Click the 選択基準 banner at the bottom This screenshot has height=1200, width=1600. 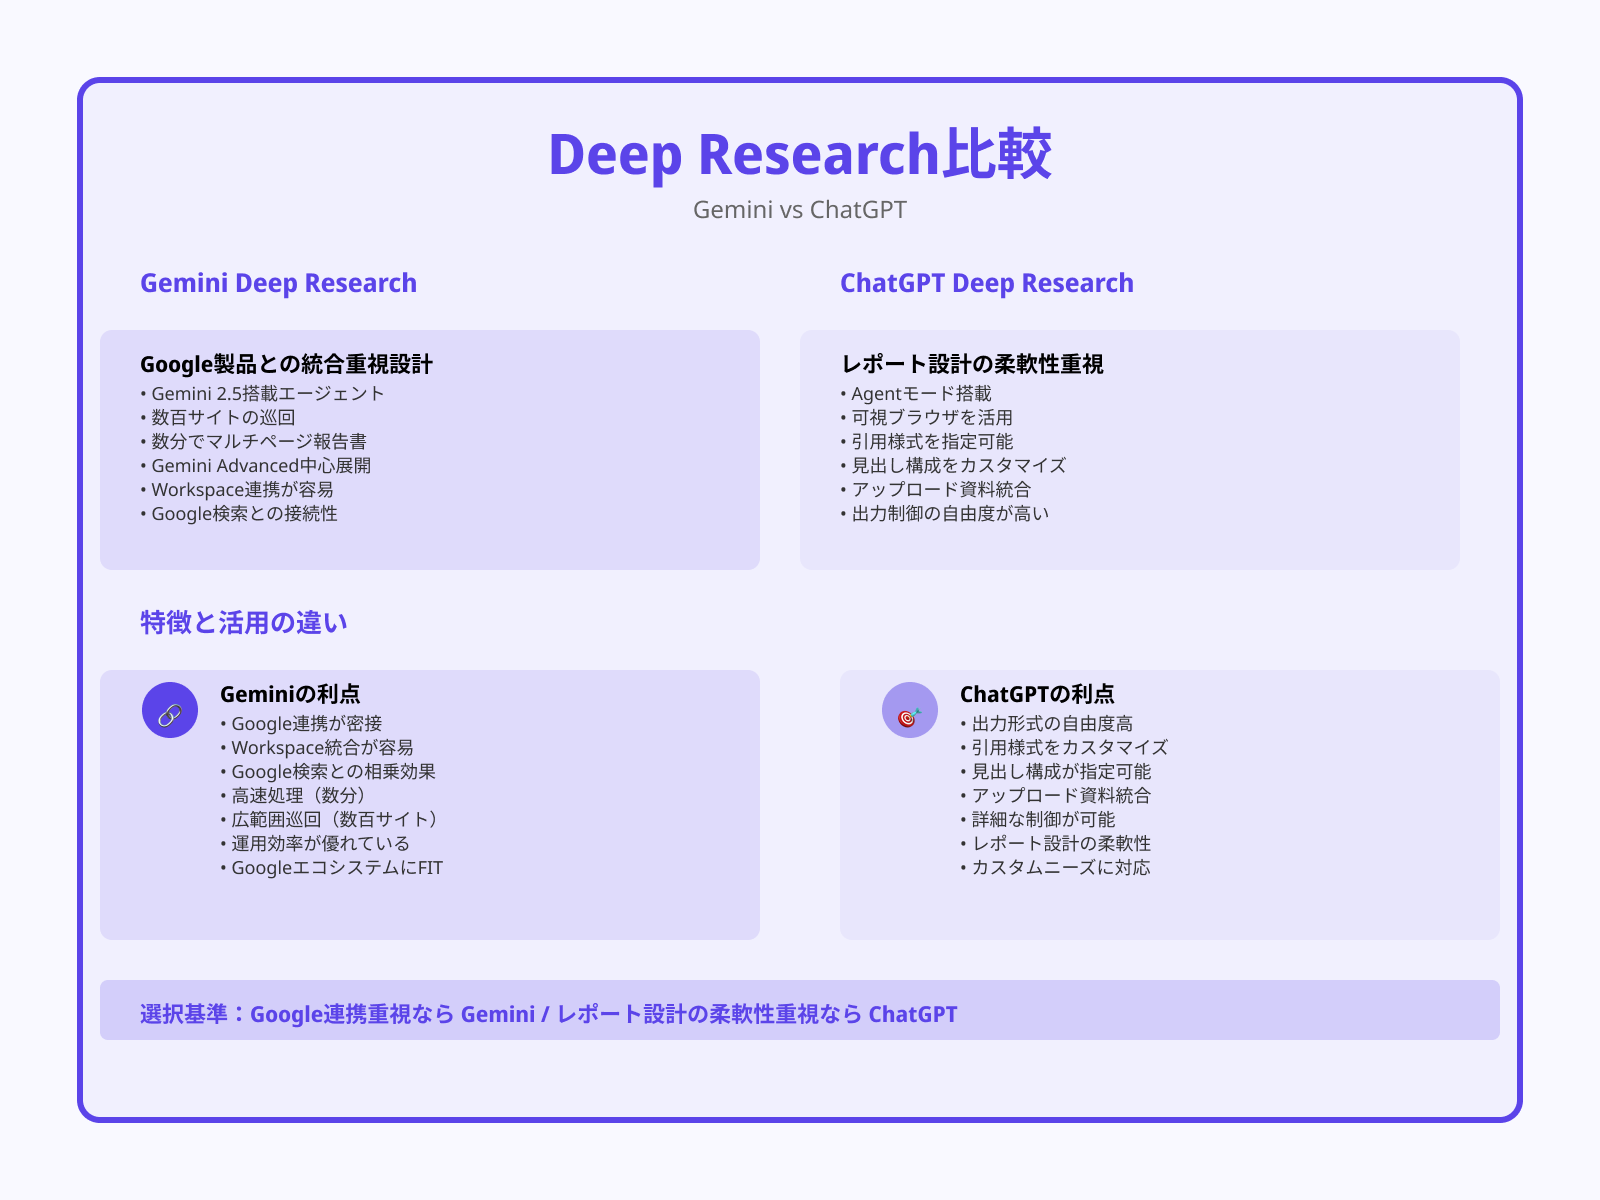(x=547, y=1013)
